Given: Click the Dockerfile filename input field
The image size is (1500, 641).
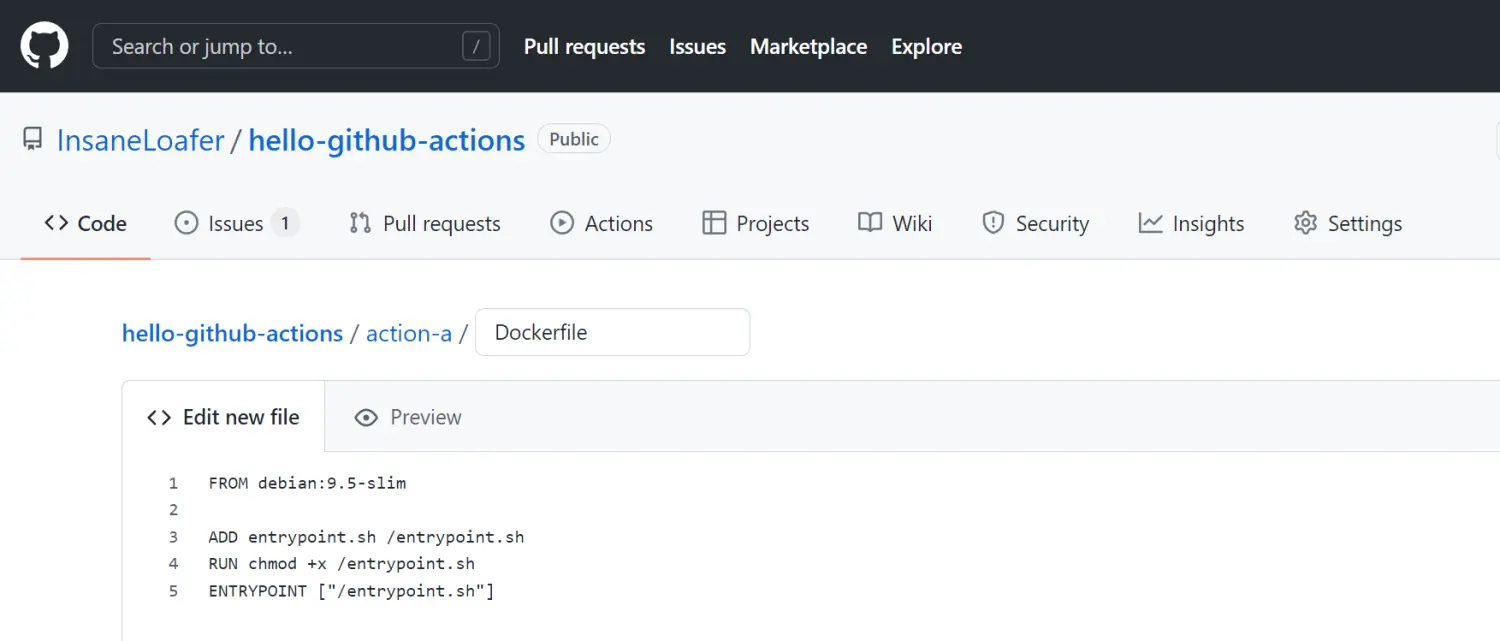Looking at the screenshot, I should click(x=612, y=332).
